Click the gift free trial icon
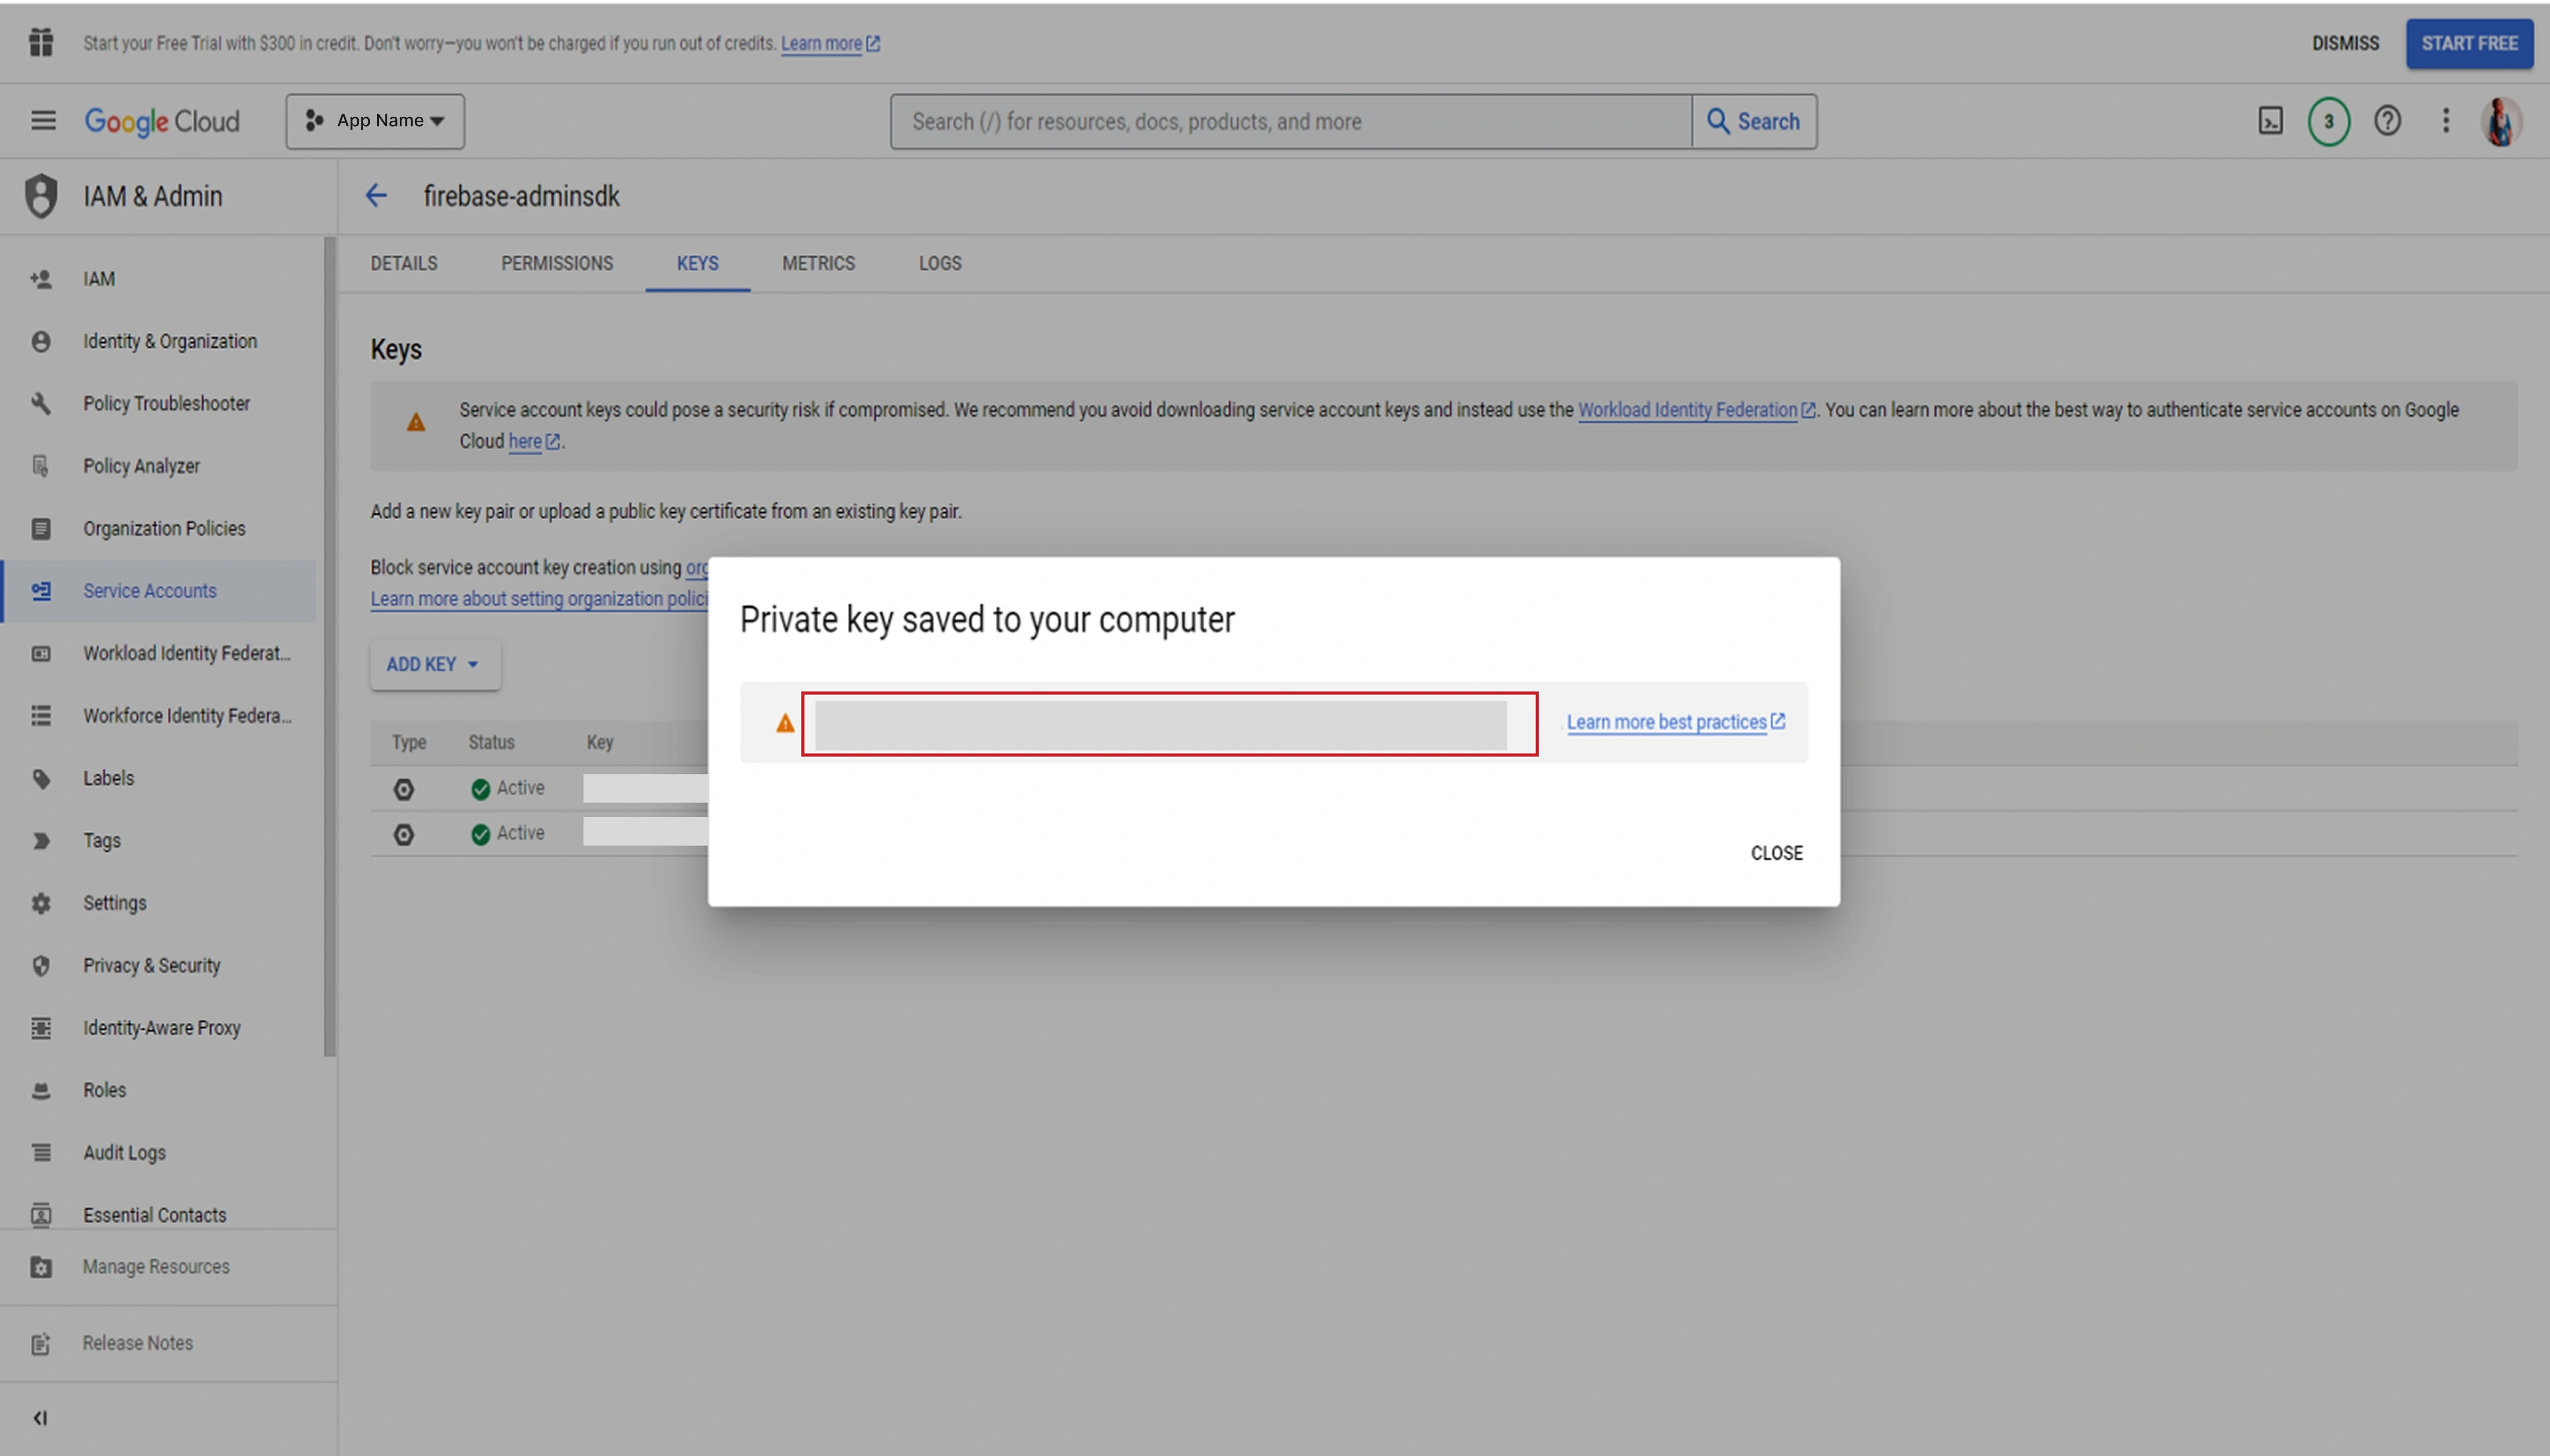2550x1456 pixels. tap(41, 43)
